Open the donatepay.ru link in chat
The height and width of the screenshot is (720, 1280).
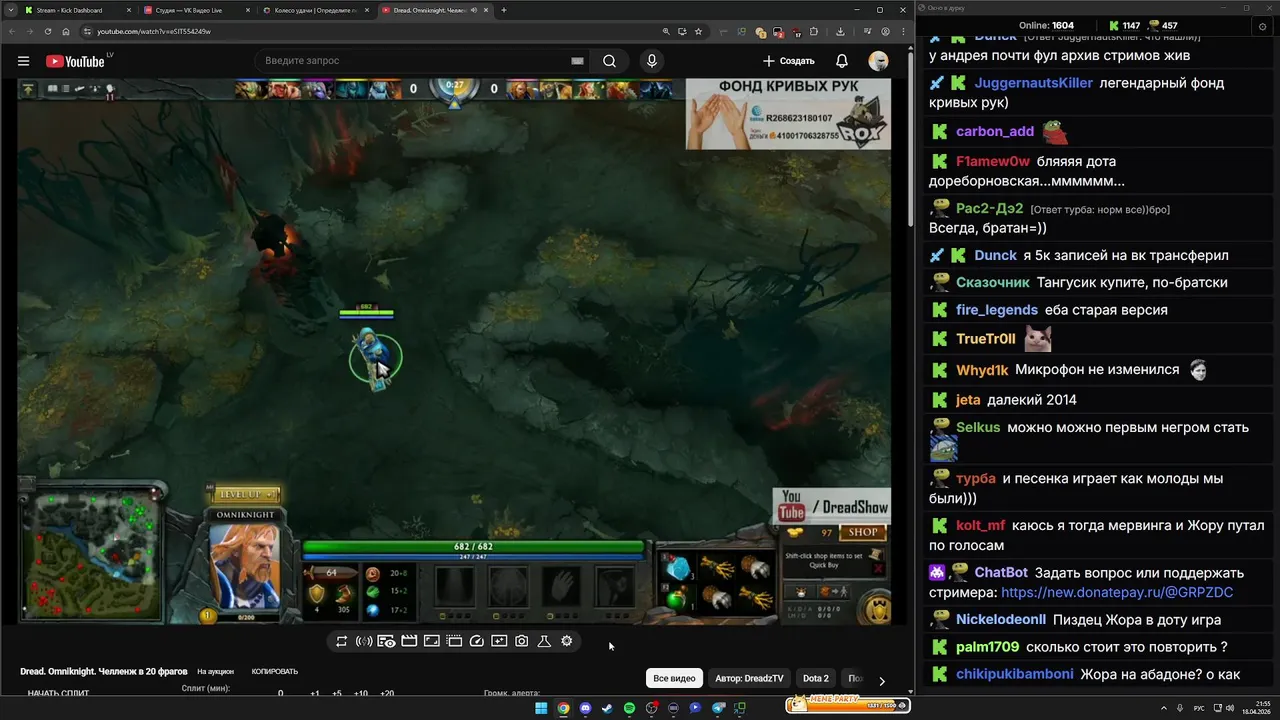tap(1117, 592)
